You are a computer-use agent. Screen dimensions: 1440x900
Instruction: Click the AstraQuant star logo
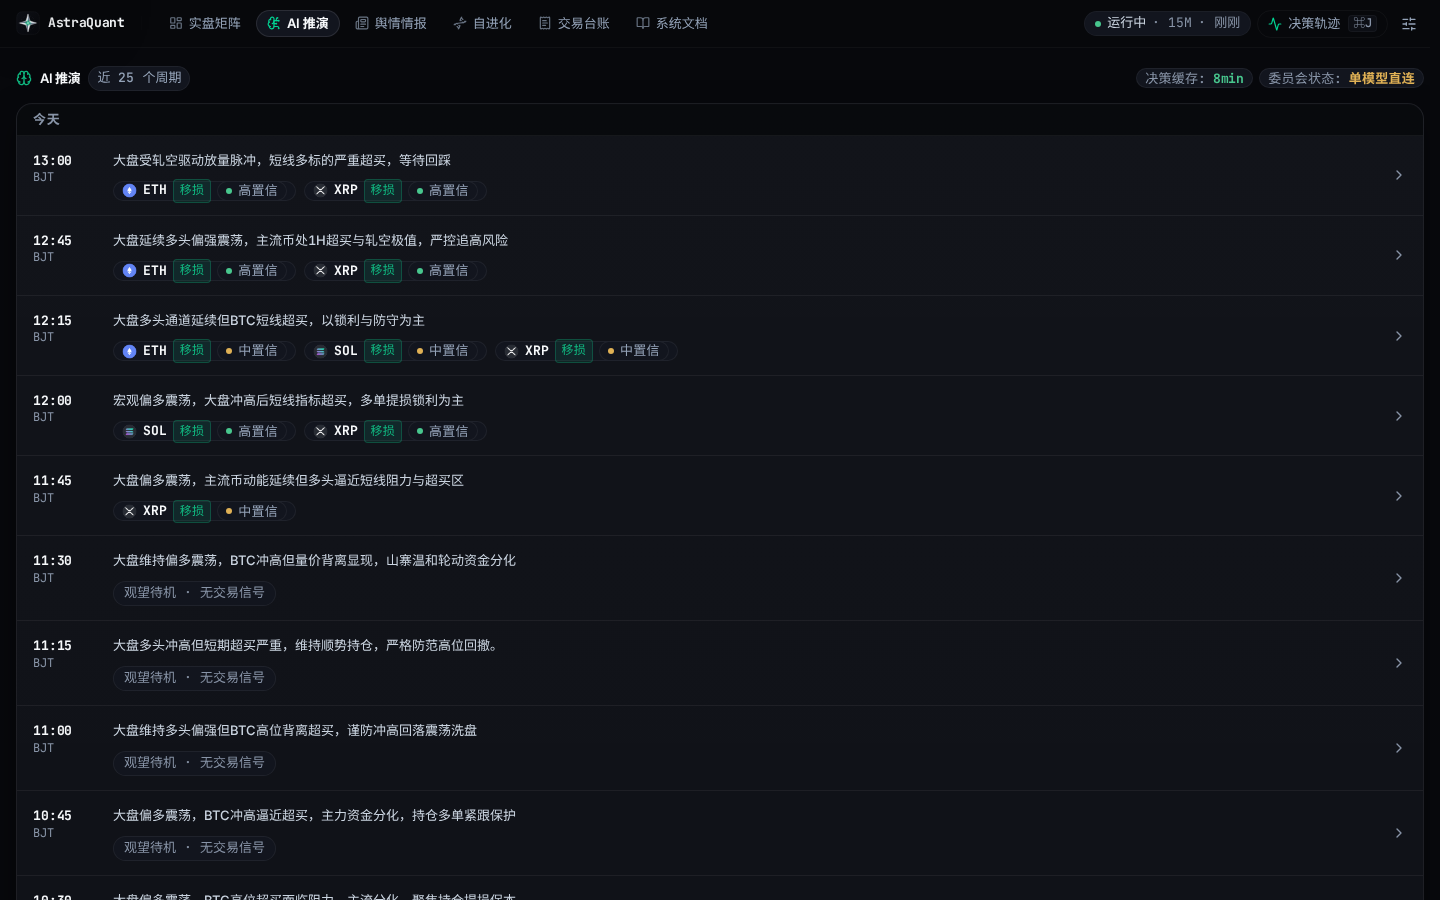pos(28,23)
